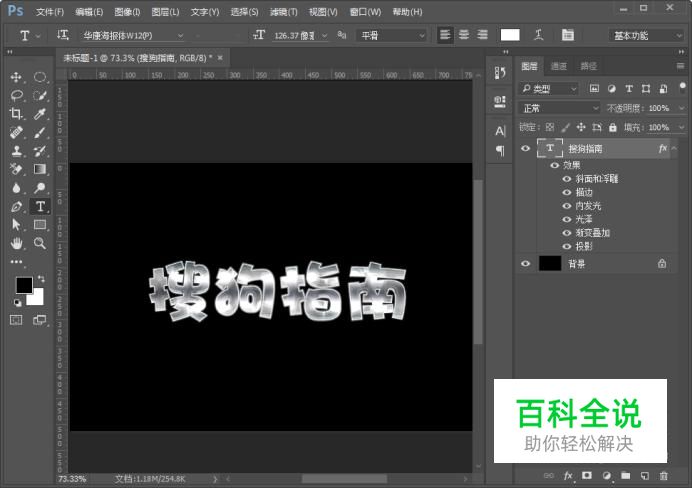Hide the 内发光 effect
Image resolution: width=692 pixels, height=488 pixels.
pyautogui.click(x=567, y=206)
